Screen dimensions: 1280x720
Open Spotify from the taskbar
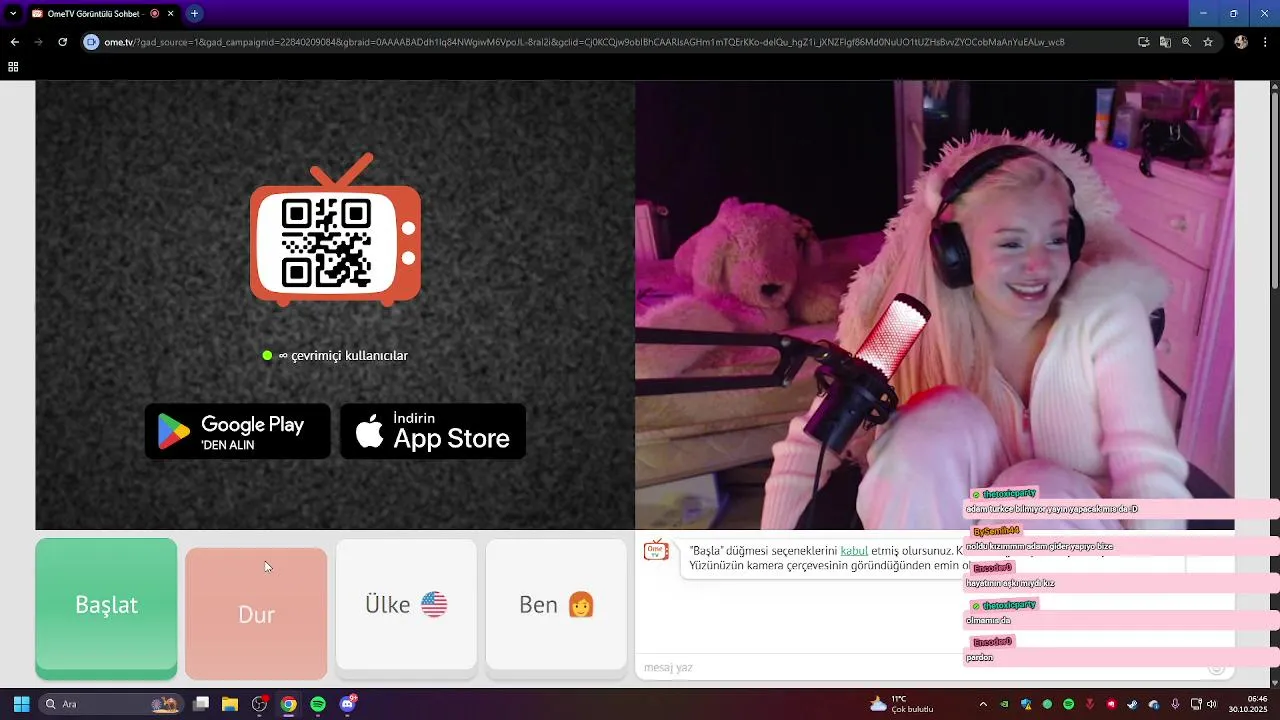click(x=318, y=704)
